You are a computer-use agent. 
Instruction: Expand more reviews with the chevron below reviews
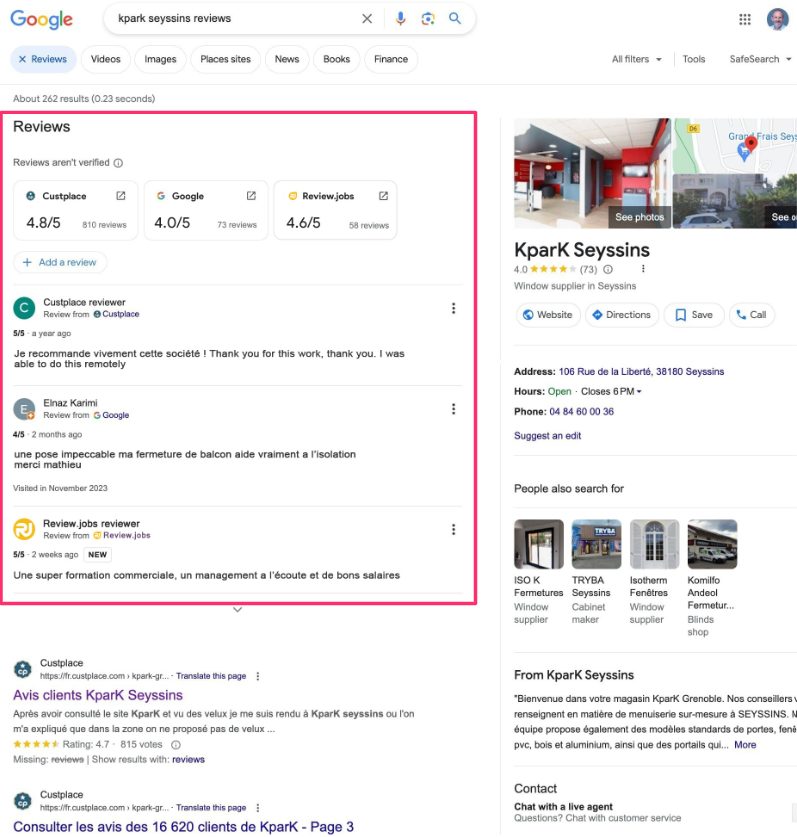point(238,610)
